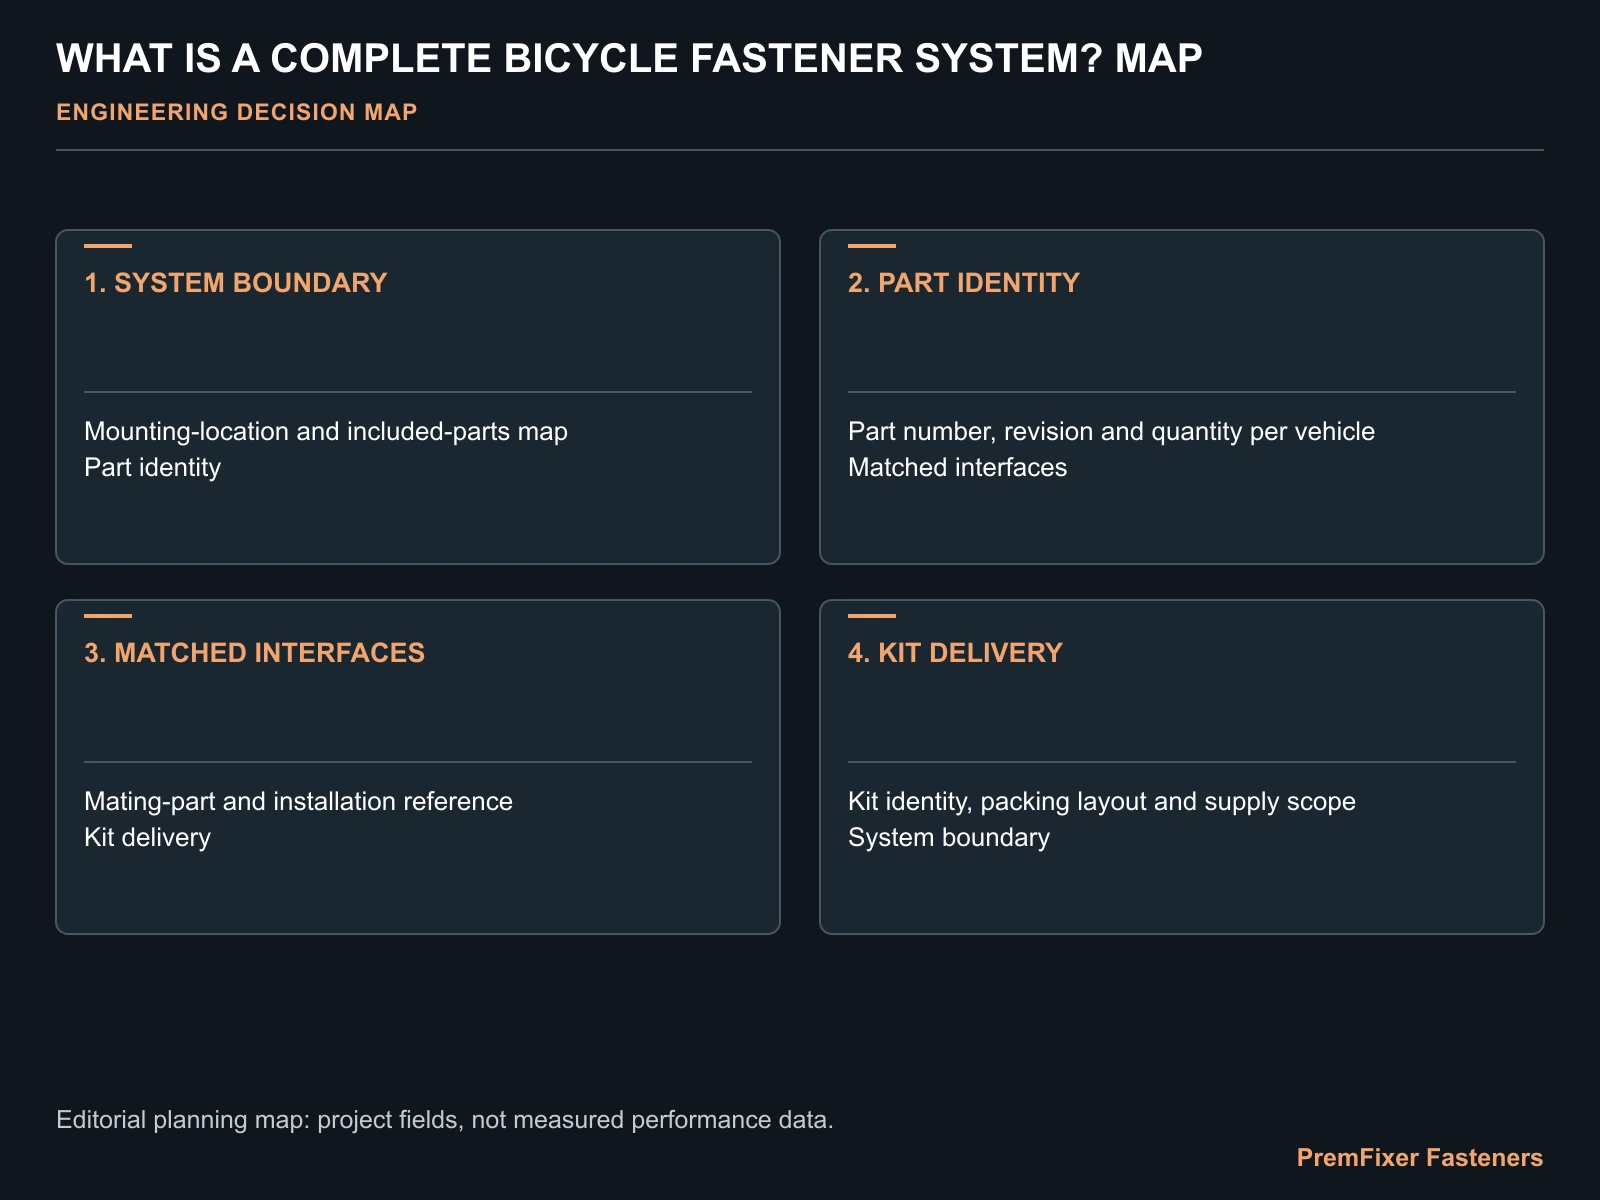Select 'Mounting-location and included-parts map' text
The image size is (1600, 1200).
coord(326,432)
